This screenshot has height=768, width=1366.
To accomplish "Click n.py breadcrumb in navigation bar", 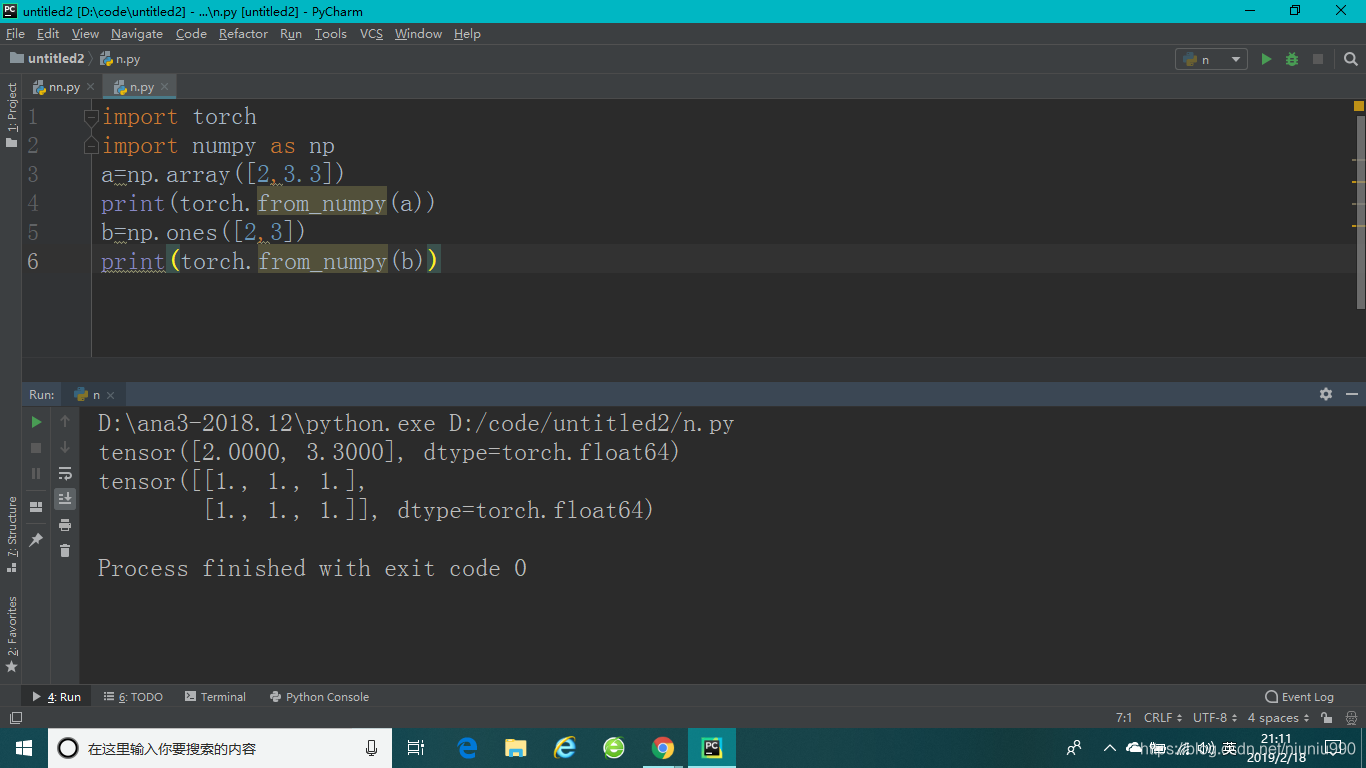I will click(121, 59).
